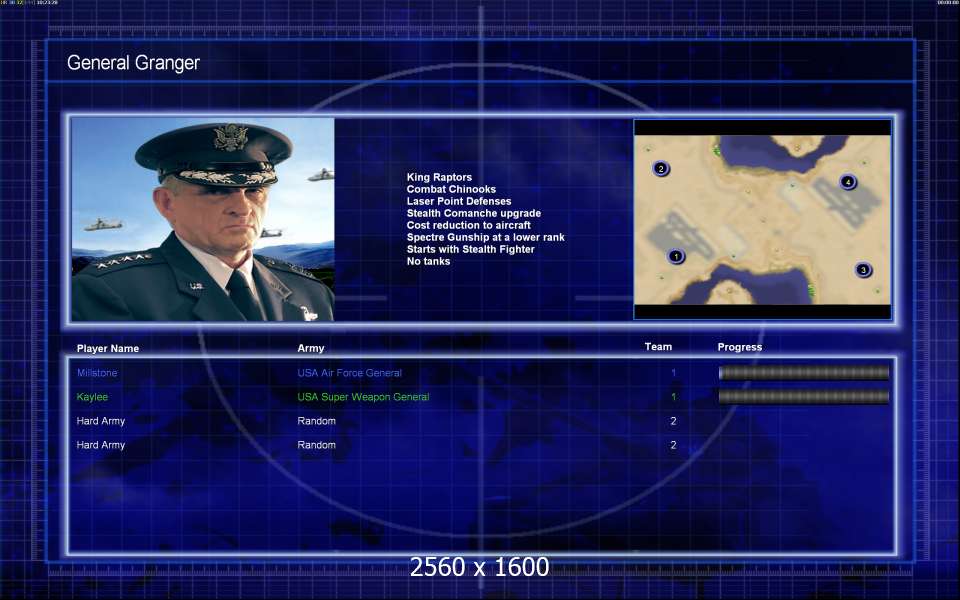The height and width of the screenshot is (600, 960).
Task: Click start position marker 1 on map
Action: 676,256
